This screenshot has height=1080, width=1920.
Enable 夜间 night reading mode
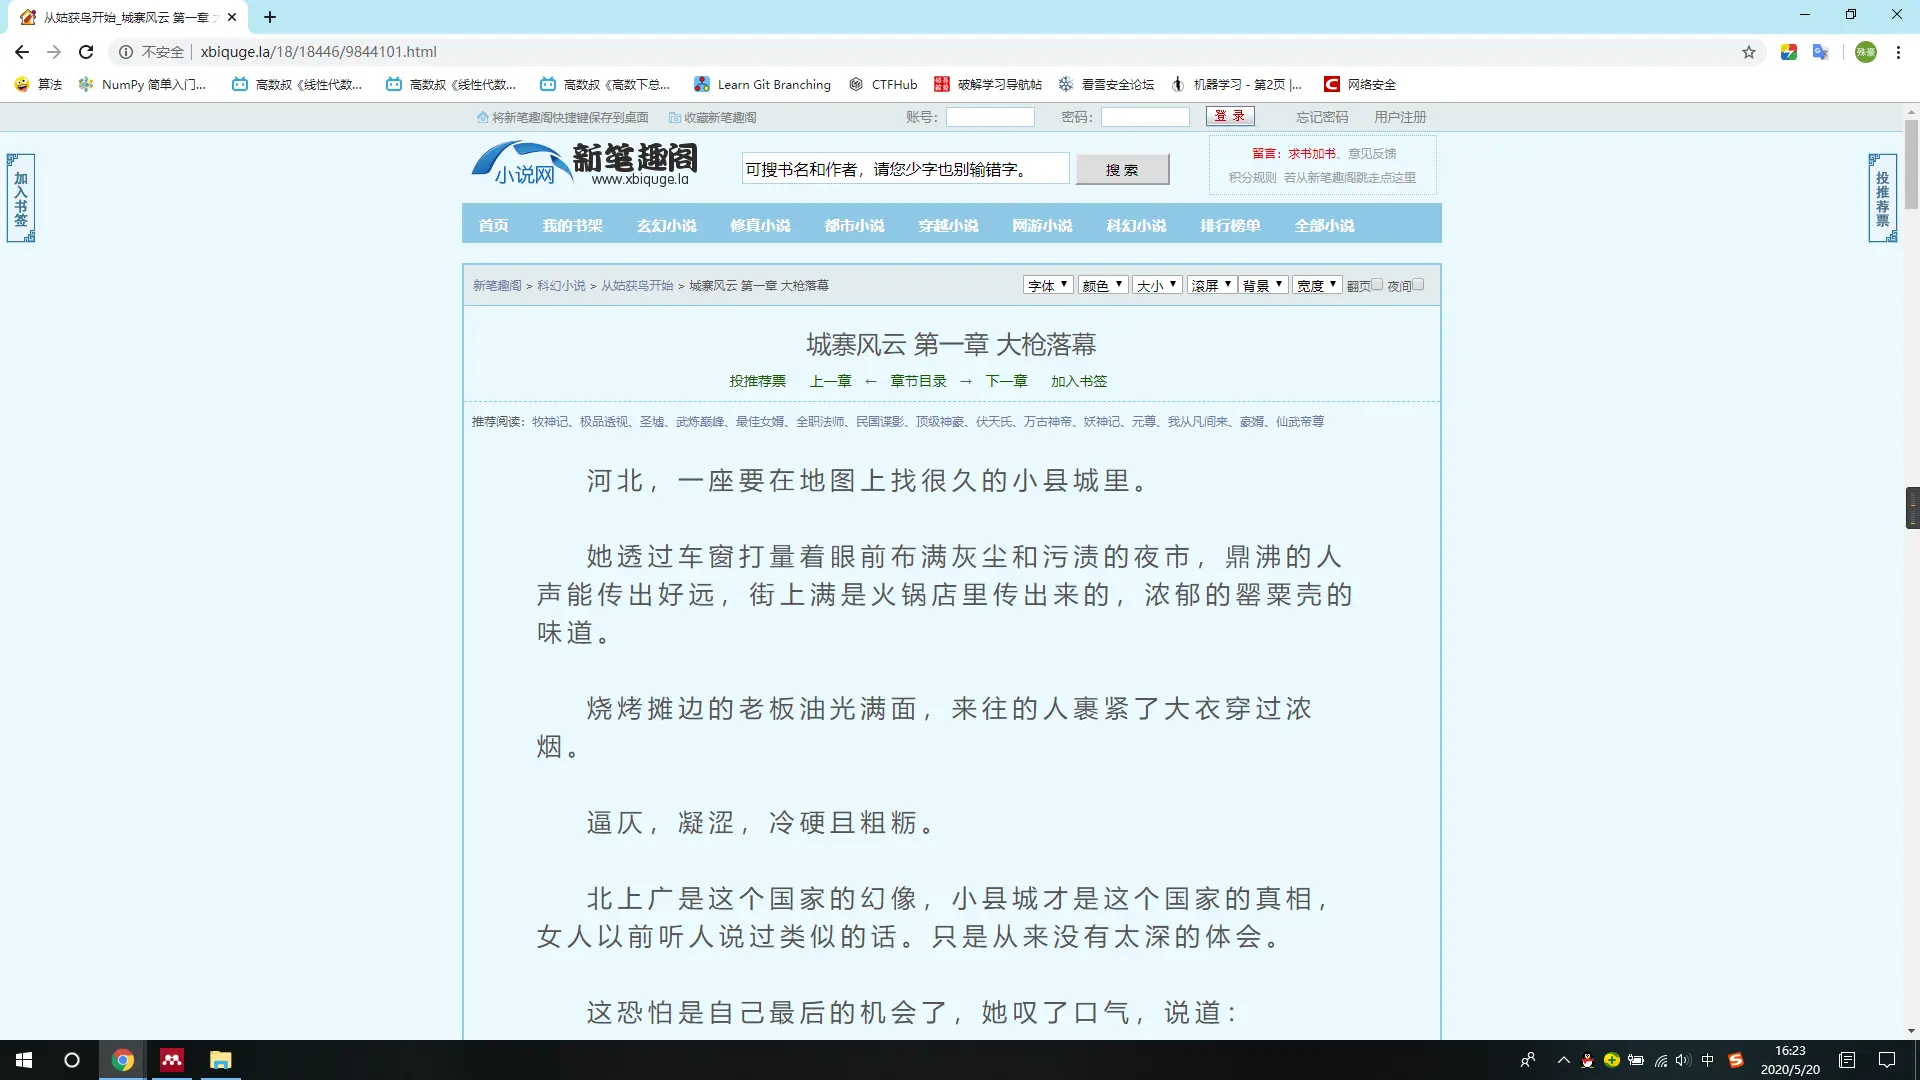point(1418,285)
